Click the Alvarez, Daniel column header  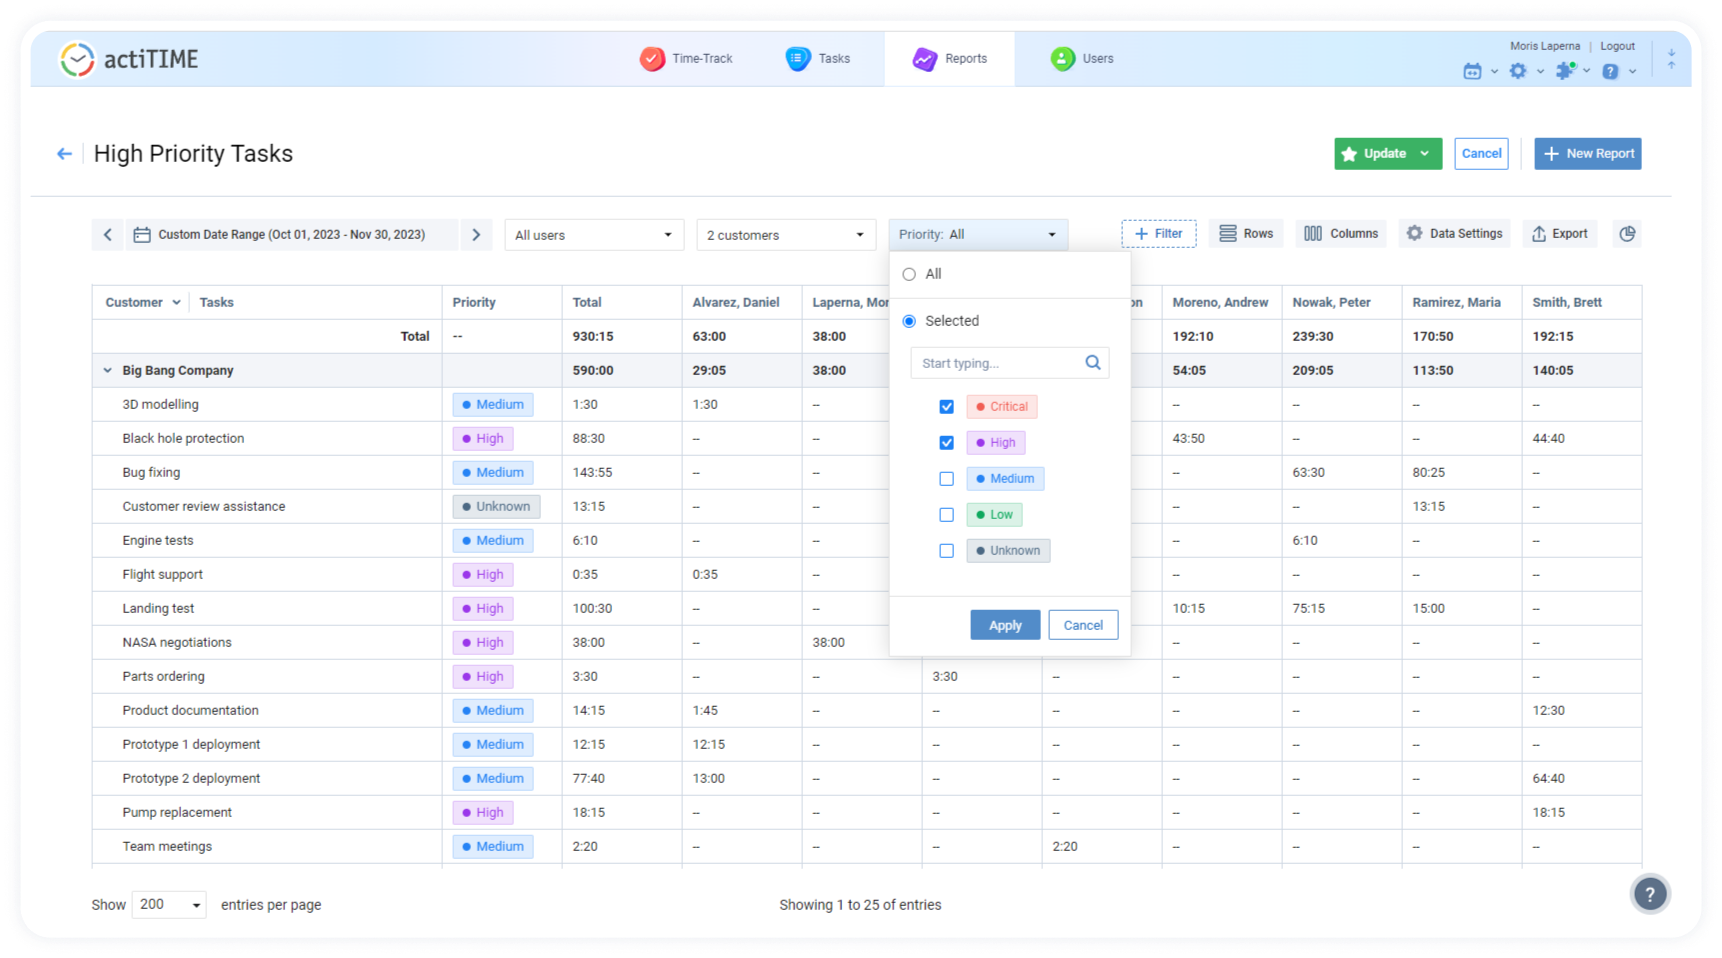click(x=736, y=302)
